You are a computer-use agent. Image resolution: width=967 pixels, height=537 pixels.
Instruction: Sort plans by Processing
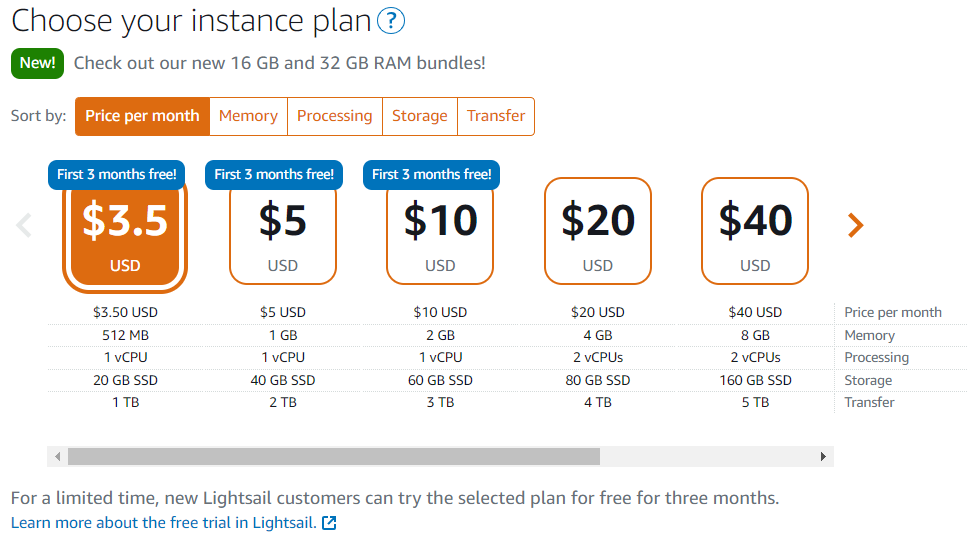tap(335, 116)
